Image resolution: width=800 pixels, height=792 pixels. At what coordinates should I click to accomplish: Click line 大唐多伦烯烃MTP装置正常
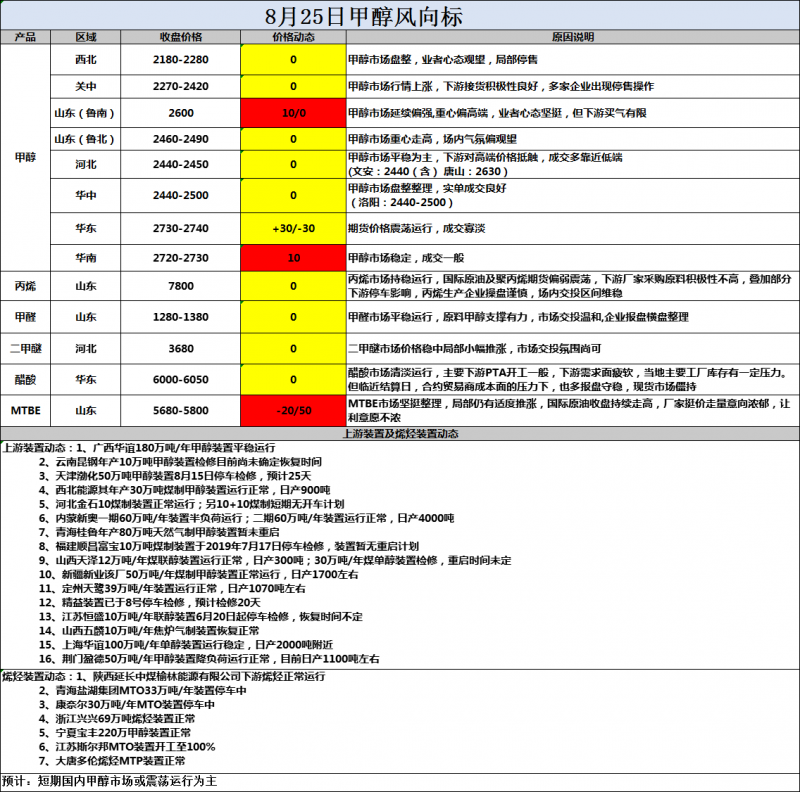[112, 760]
